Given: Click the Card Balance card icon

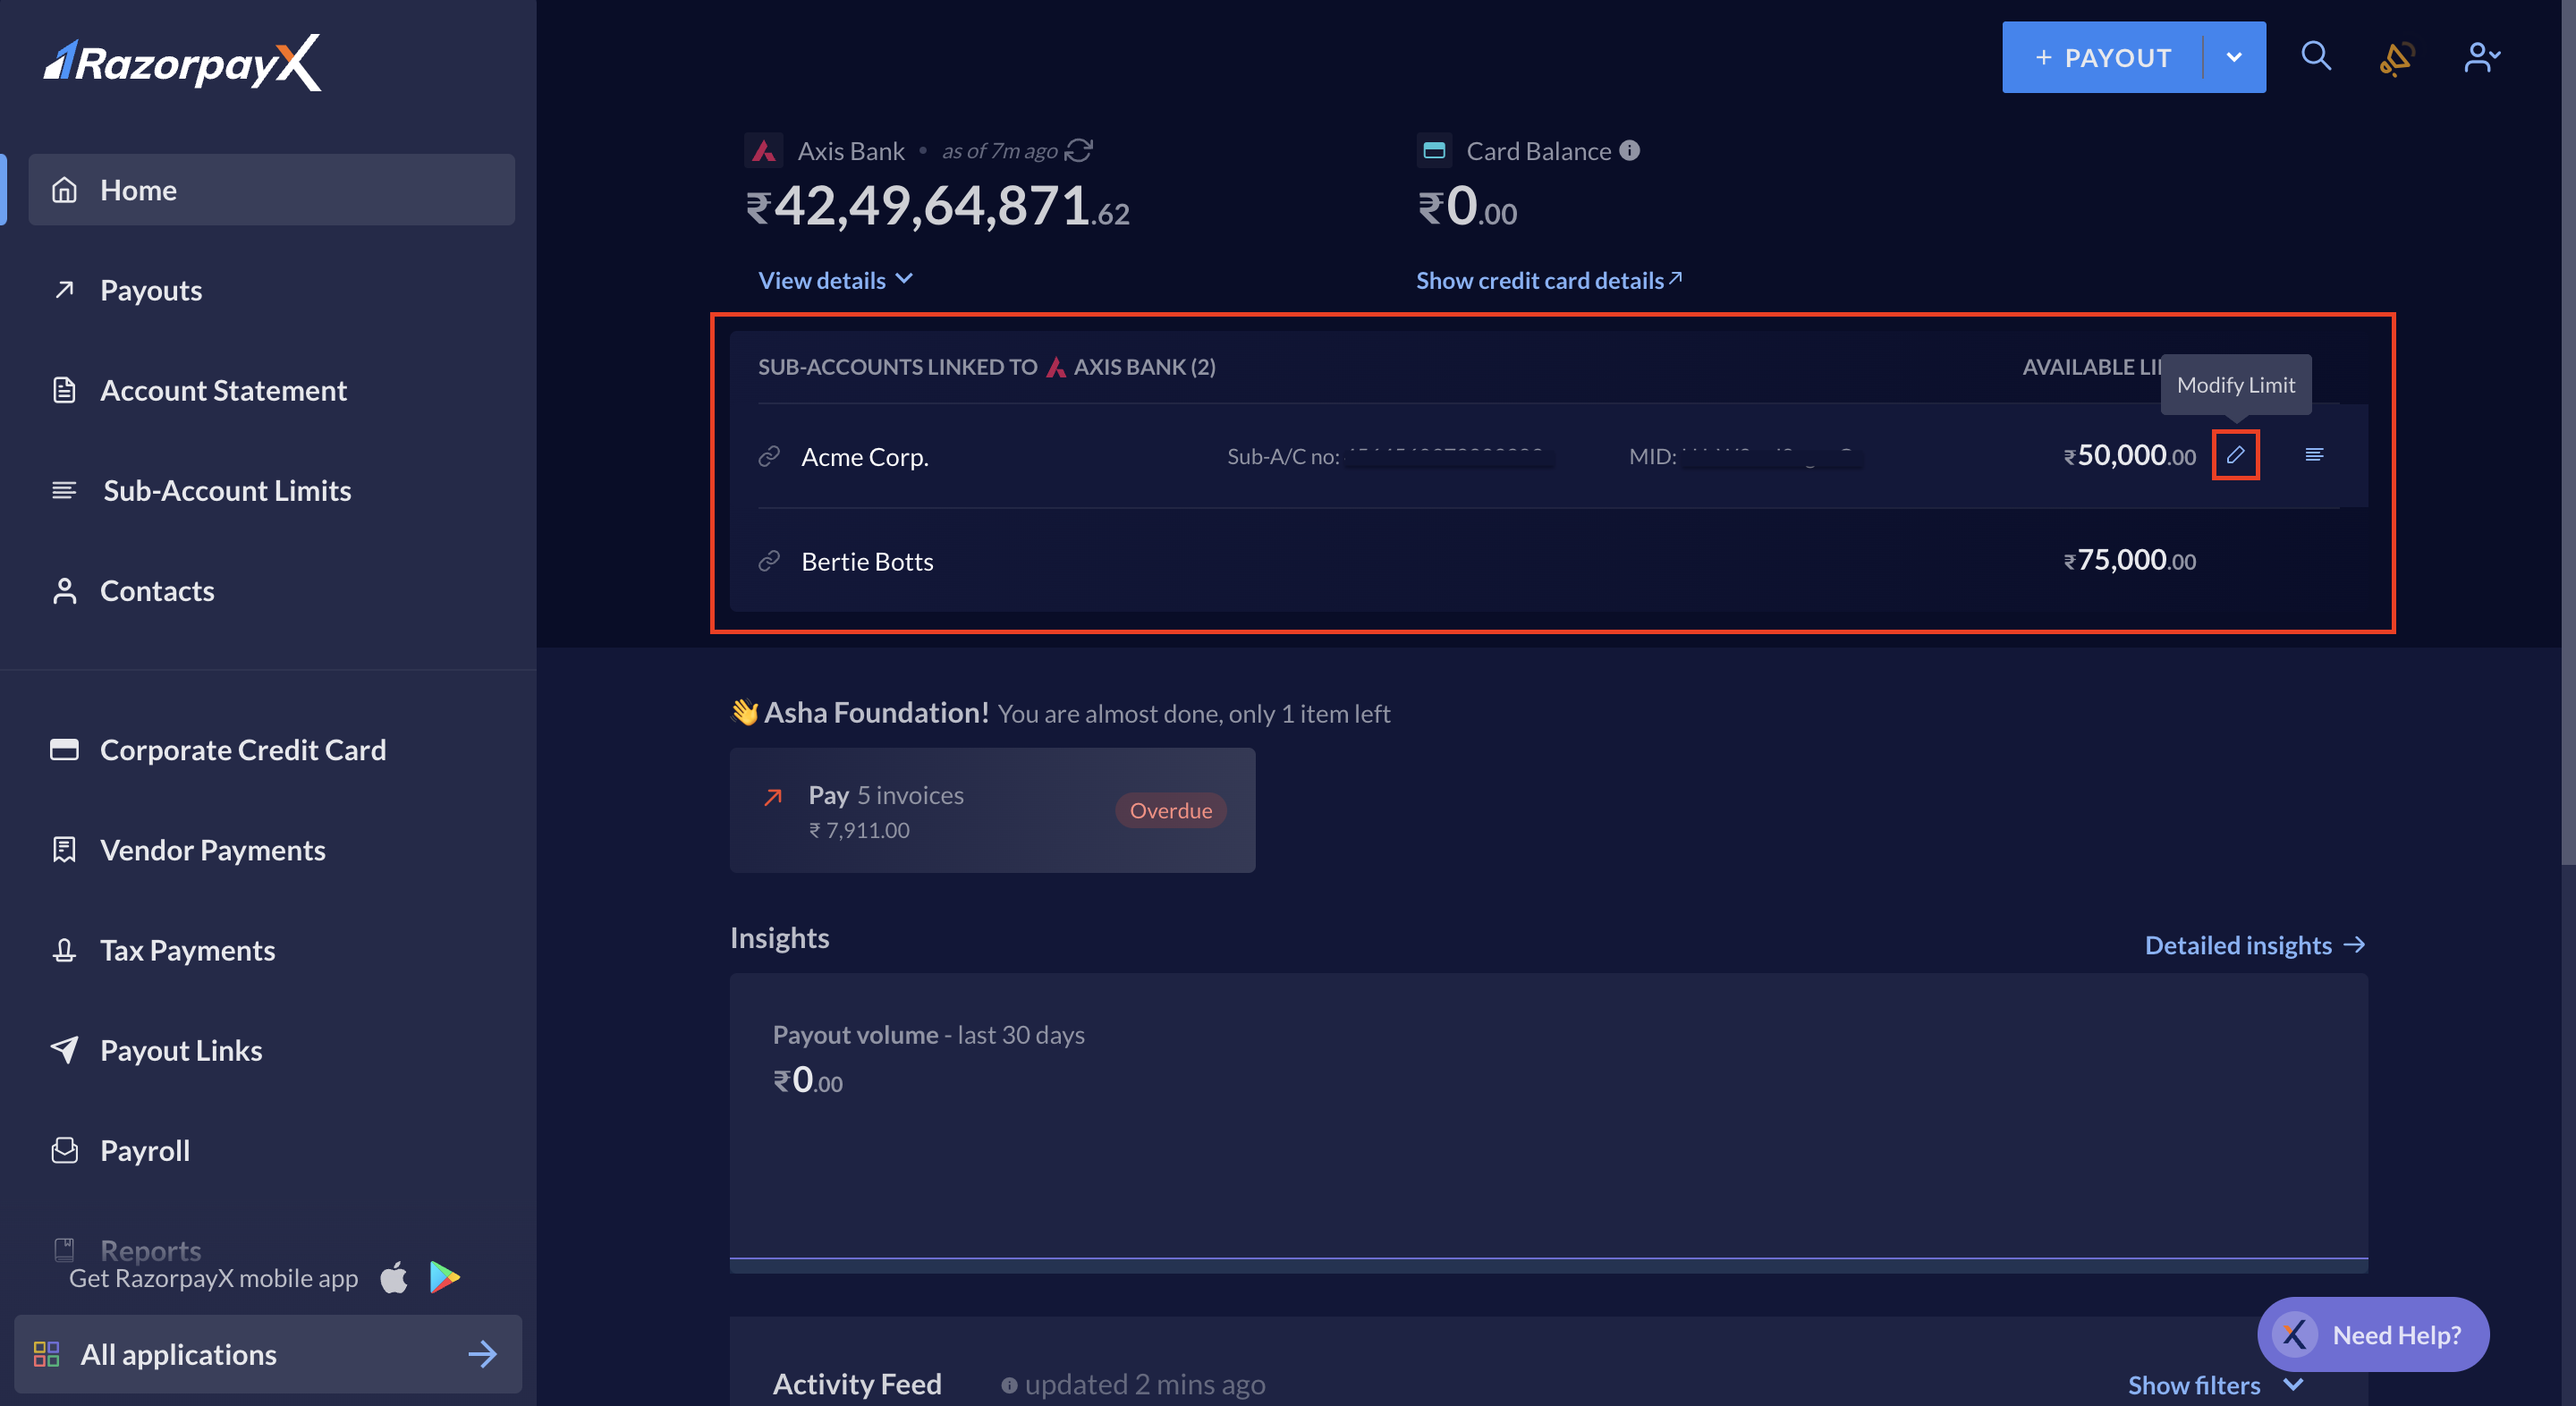Looking at the screenshot, I should click(1434, 150).
